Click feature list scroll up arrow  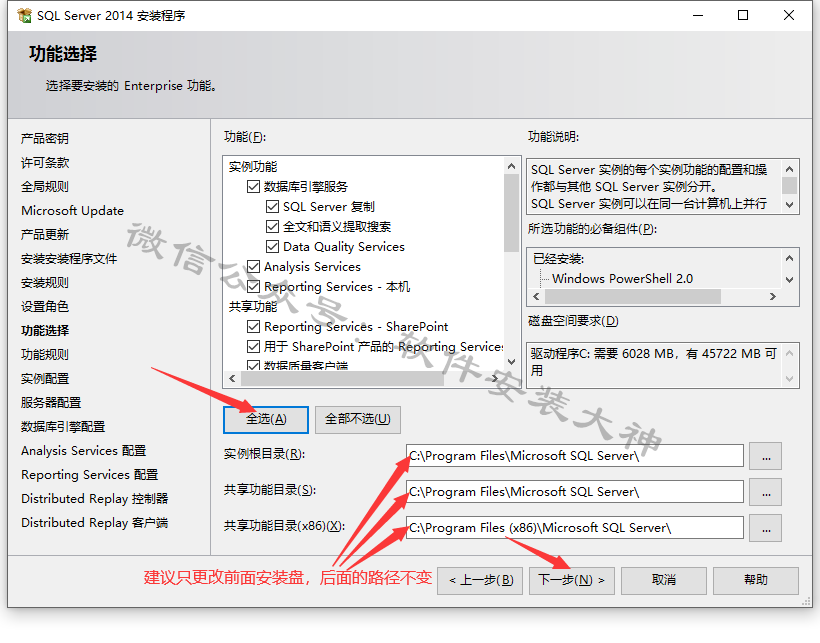[x=511, y=166]
